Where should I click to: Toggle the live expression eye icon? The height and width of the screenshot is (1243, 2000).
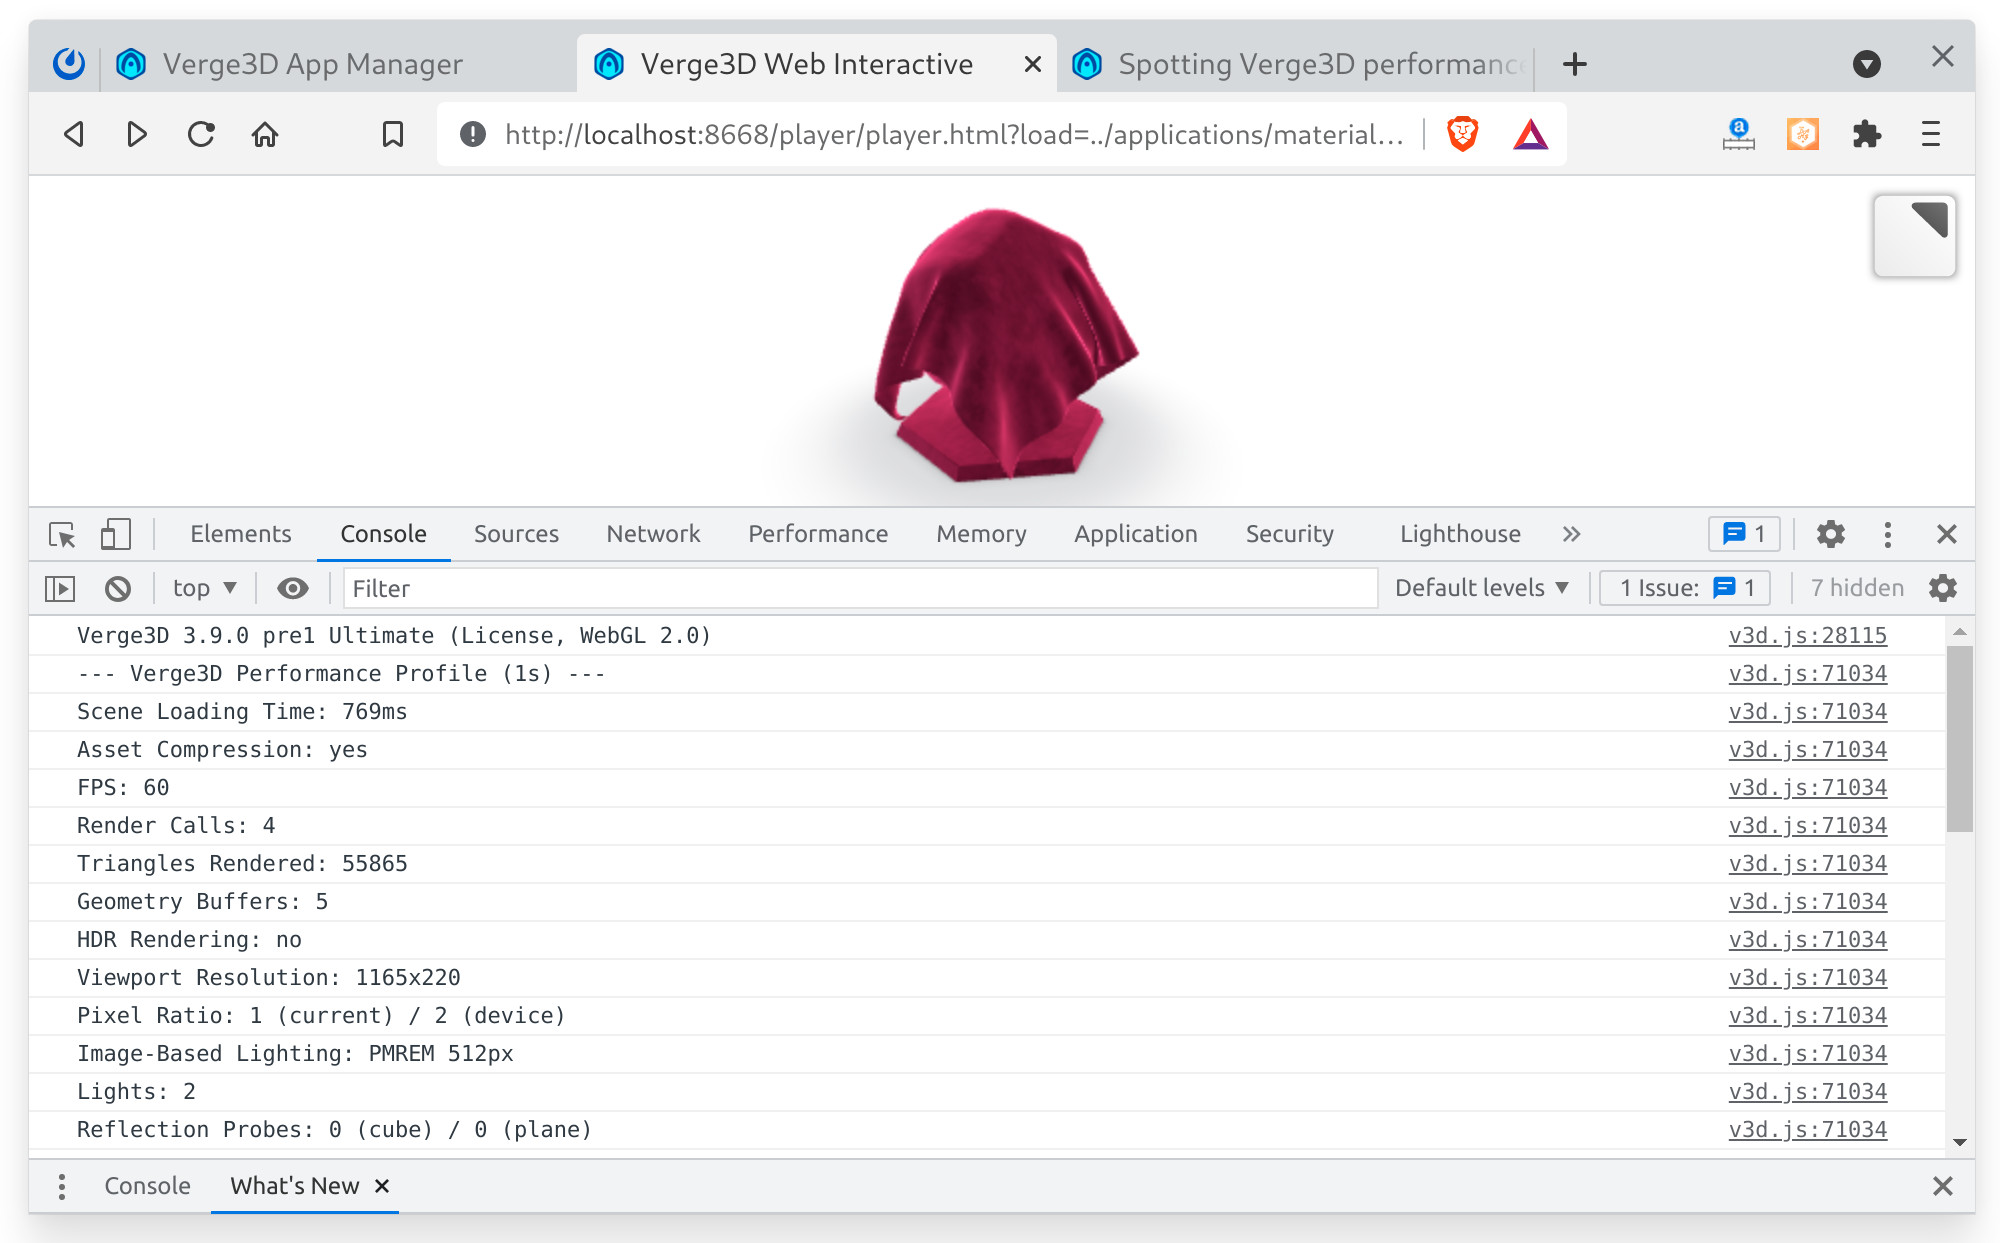[x=292, y=588]
